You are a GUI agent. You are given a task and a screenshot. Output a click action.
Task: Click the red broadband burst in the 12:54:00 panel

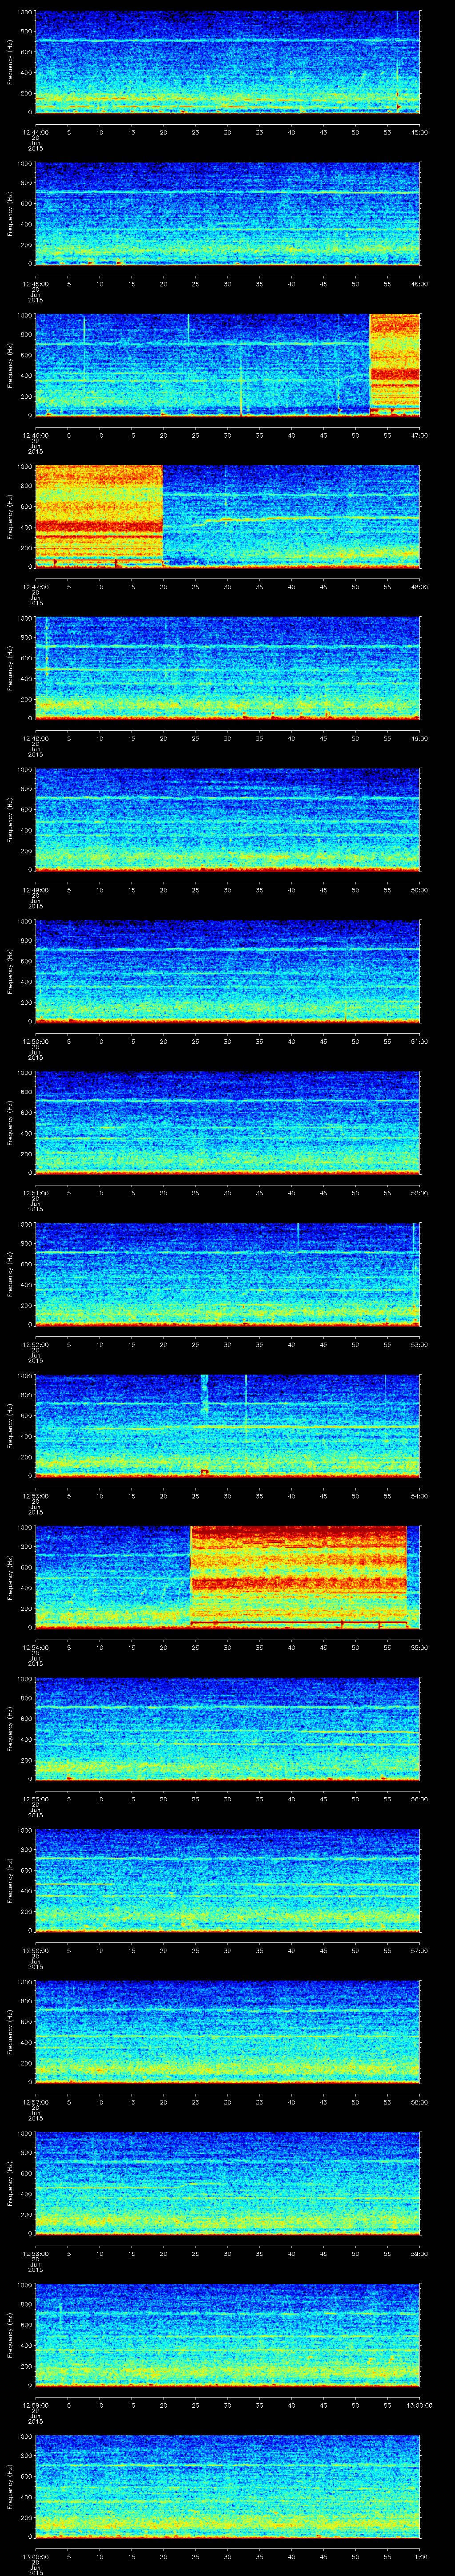click(x=298, y=1577)
